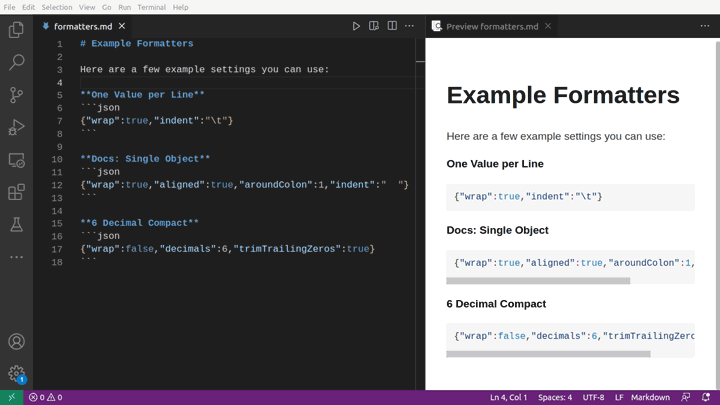Open the Edit menu

click(x=28, y=7)
